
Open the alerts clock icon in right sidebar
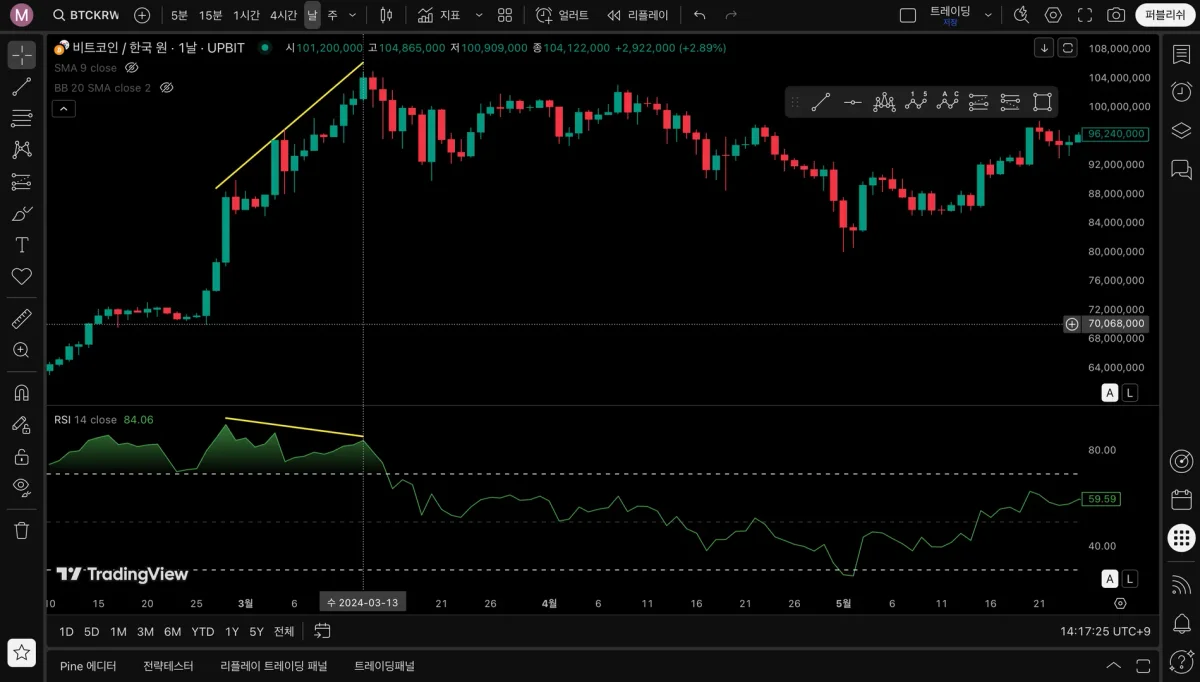(1181, 91)
